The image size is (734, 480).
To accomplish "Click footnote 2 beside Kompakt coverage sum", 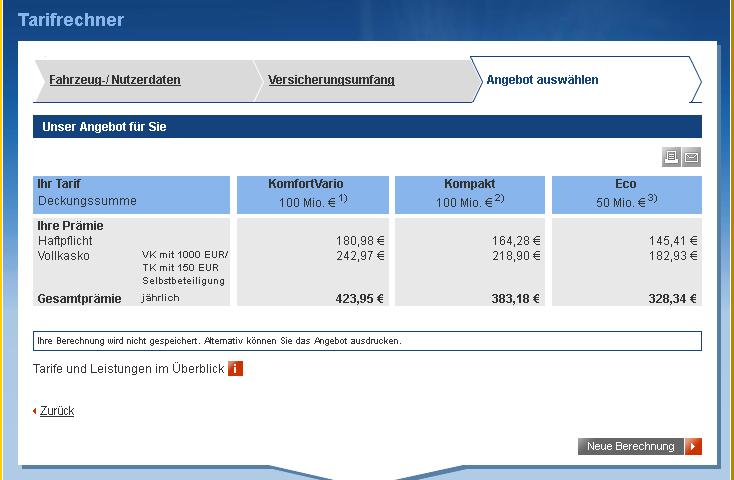I will 499,198.
